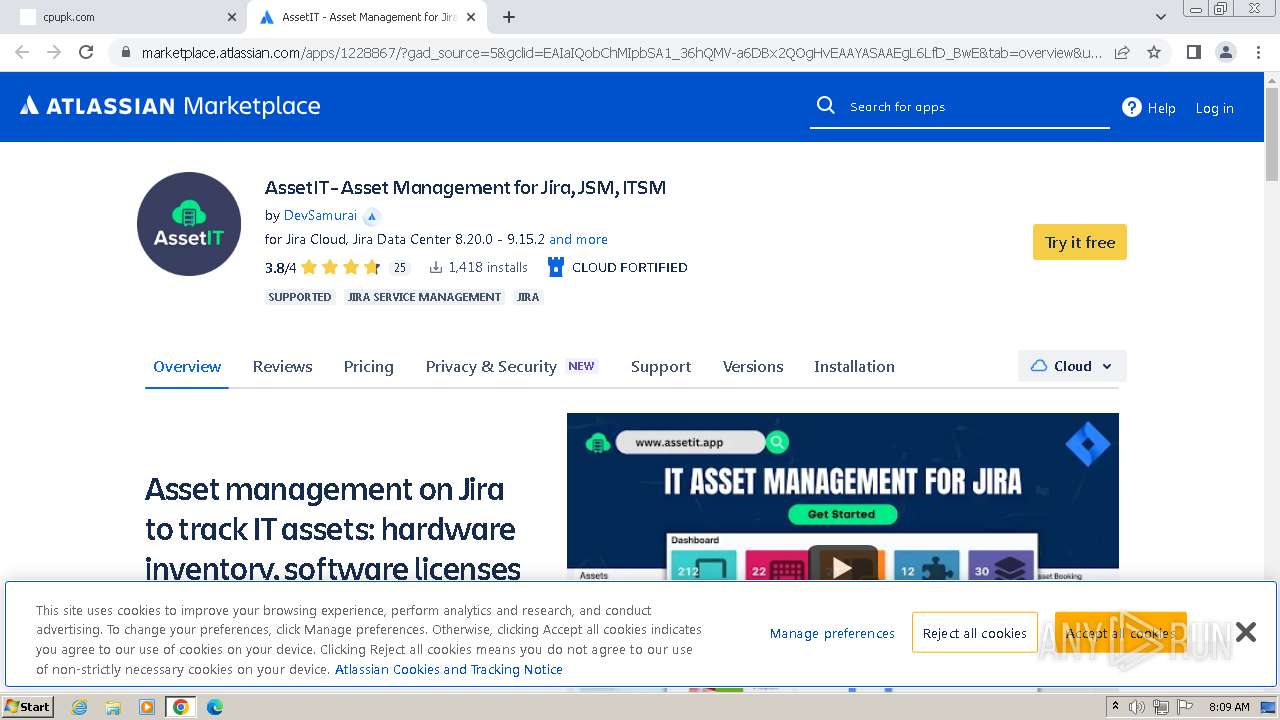Click Reject all cookies button

(x=975, y=633)
